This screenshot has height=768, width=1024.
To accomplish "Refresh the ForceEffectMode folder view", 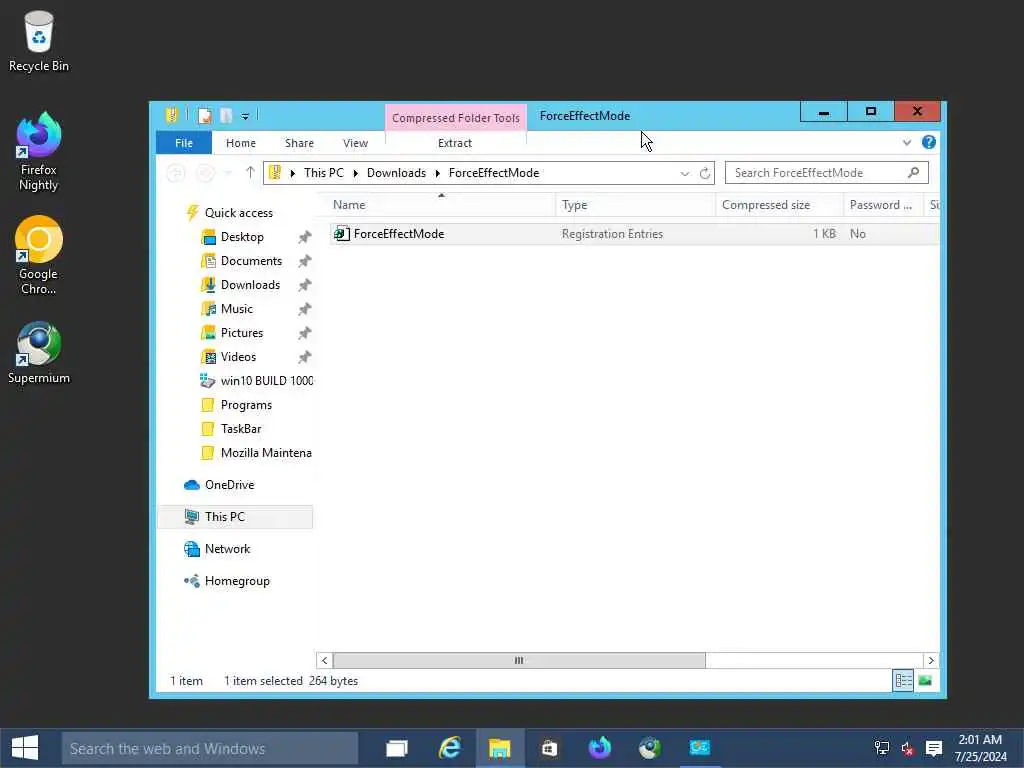I will 705,173.
